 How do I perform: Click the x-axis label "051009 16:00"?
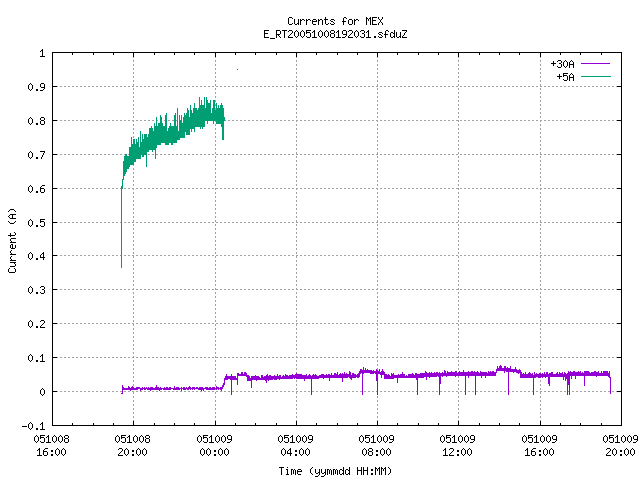[x=540, y=446]
